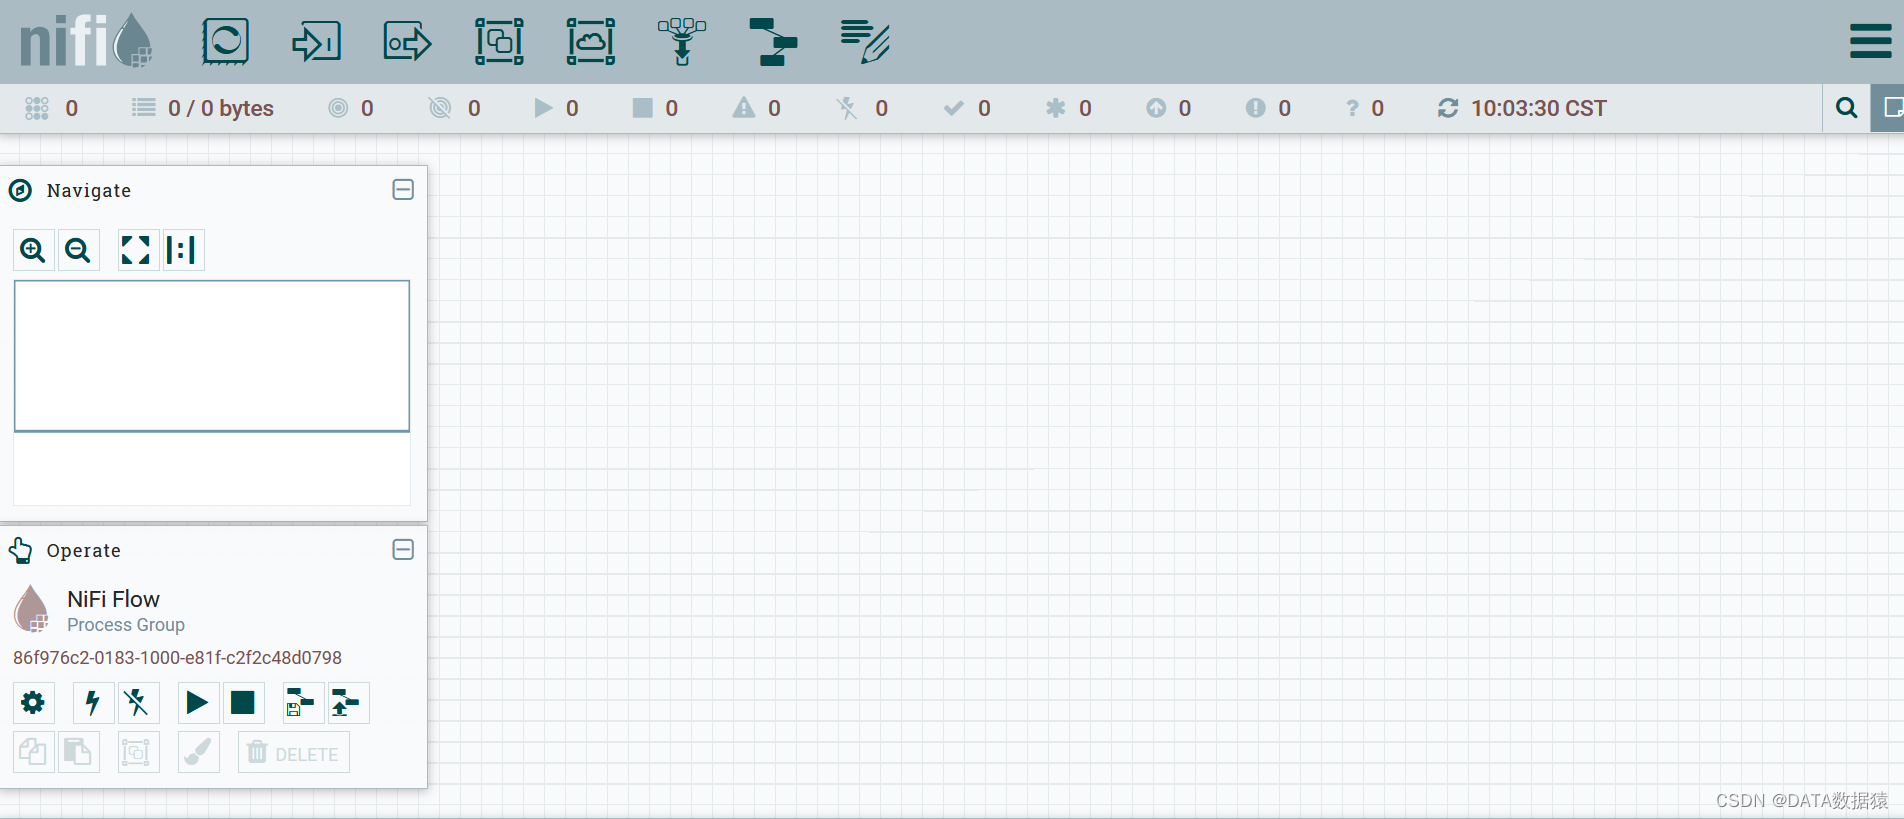Screen dimensions: 1904x819
Task: Stop the flow with stop button
Action: point(243,703)
